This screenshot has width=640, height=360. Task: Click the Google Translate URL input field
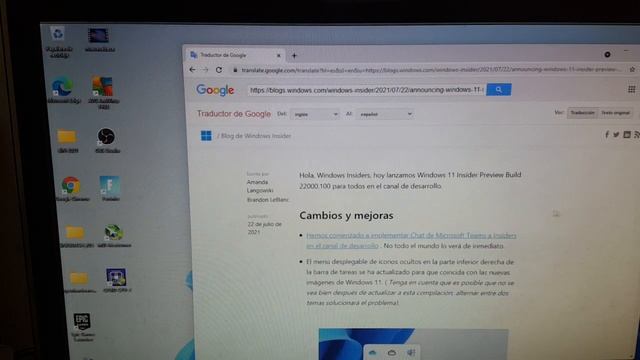367,90
